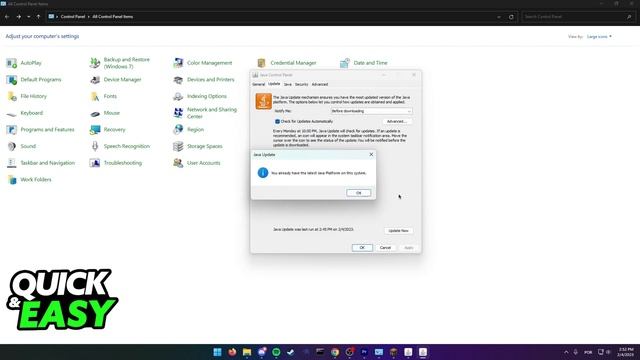
Task: Open the taskbar clock and date
Action: pyautogui.click(x=625, y=352)
